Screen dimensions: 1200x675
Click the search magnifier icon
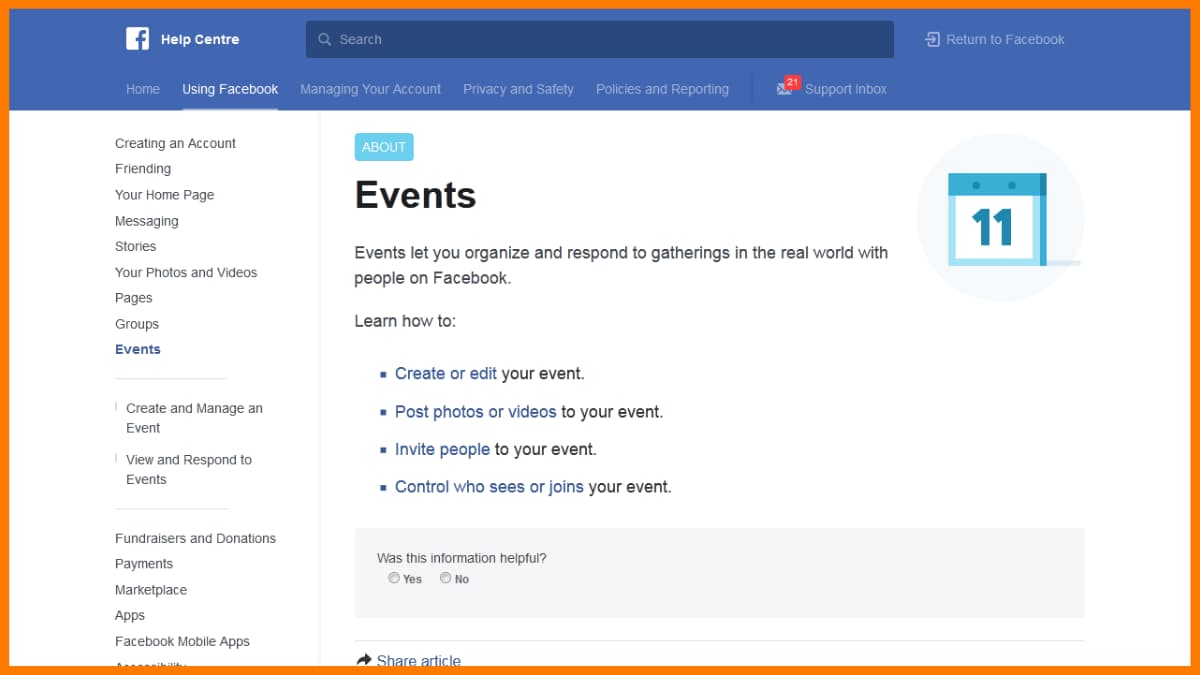pos(325,39)
